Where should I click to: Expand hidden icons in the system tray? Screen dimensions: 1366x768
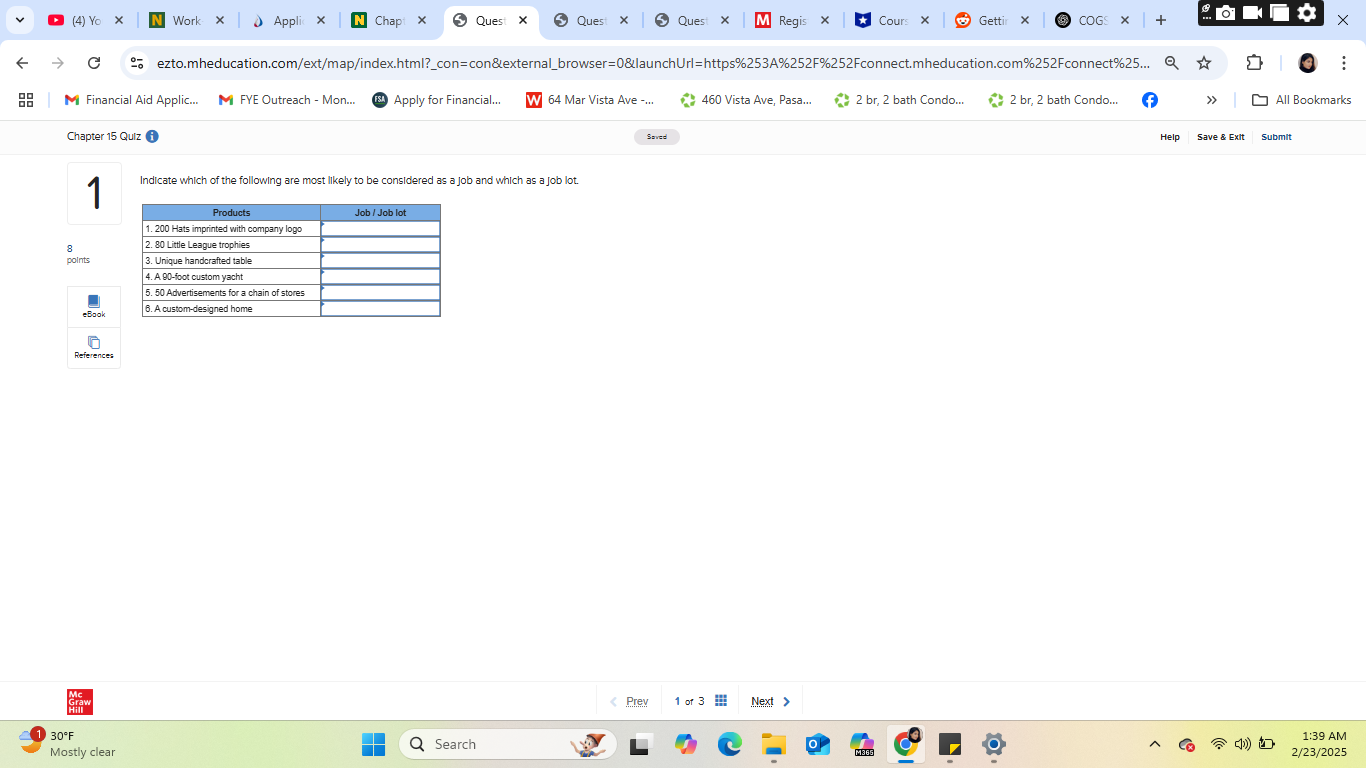[1154, 744]
